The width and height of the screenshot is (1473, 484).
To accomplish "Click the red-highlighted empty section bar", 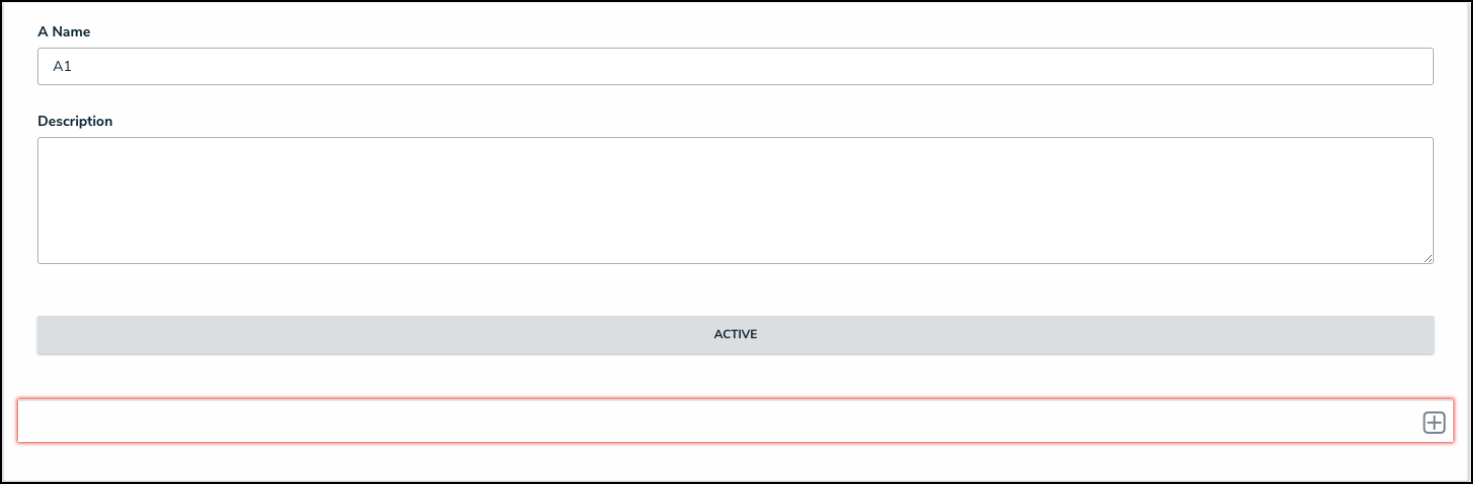I will point(700,422).
